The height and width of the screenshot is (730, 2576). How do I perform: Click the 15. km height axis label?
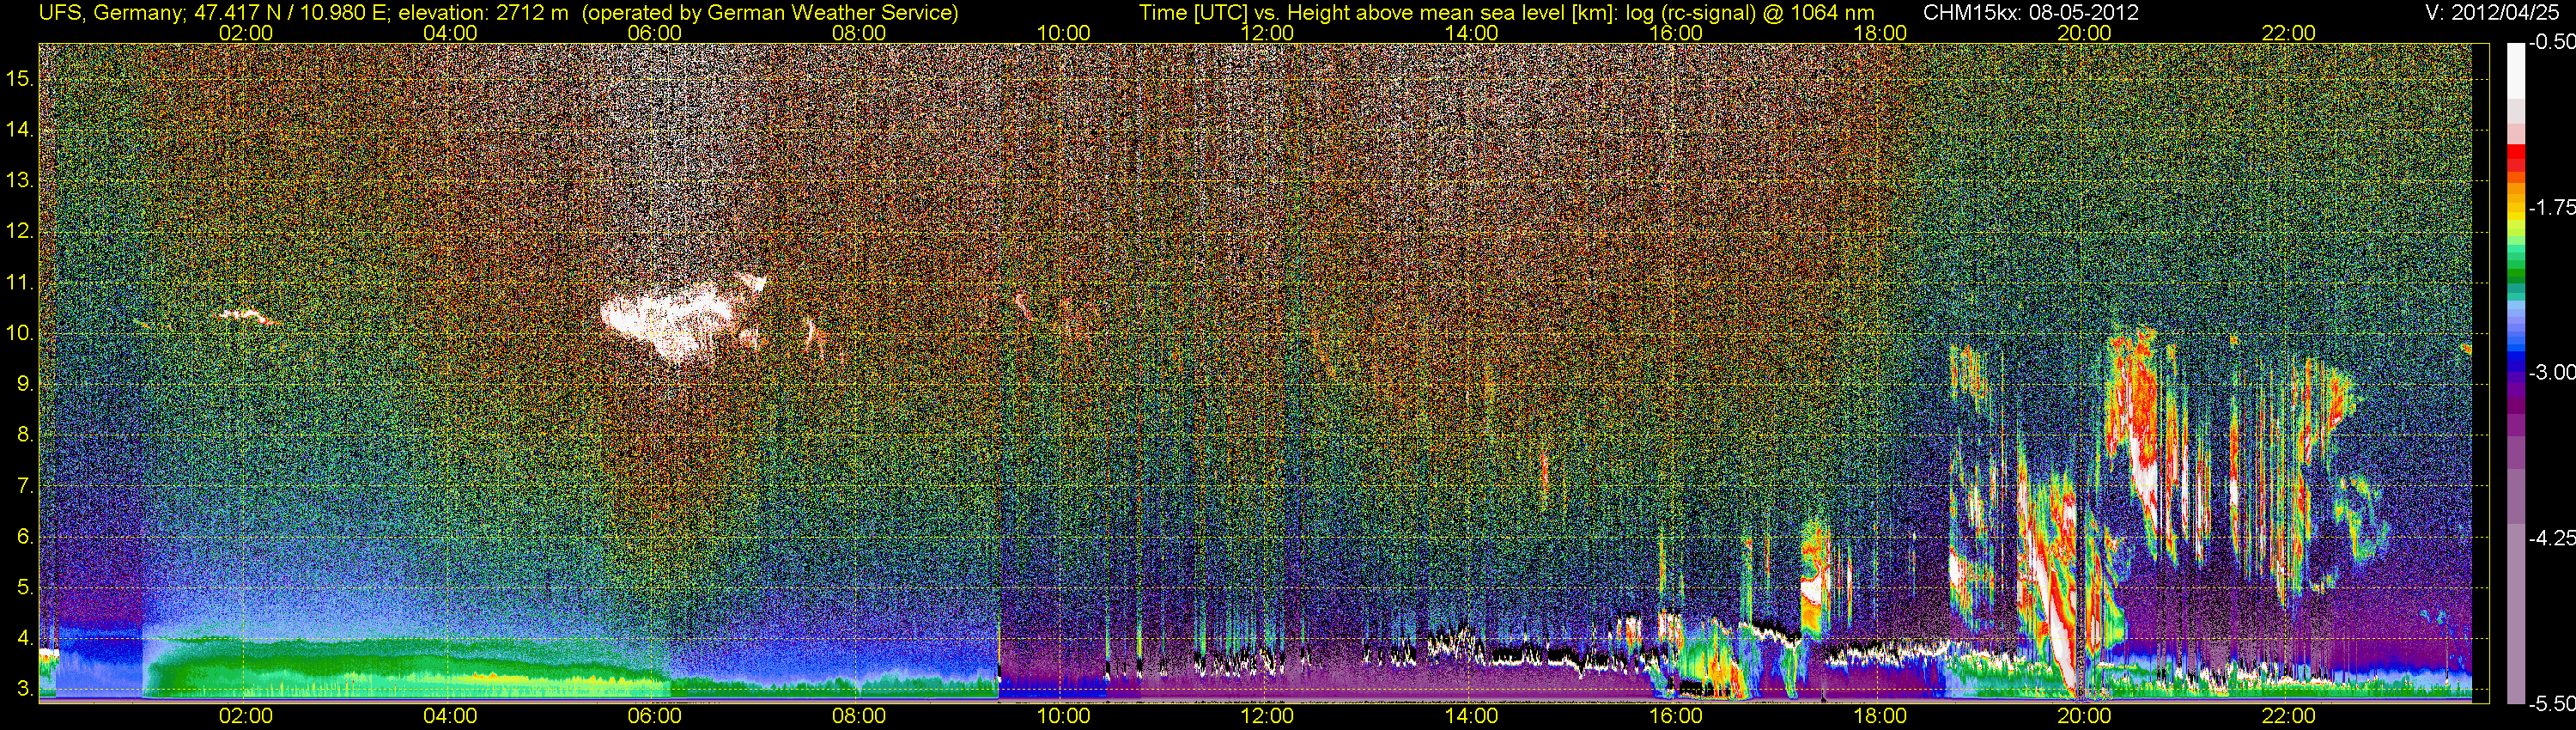[x=20, y=79]
